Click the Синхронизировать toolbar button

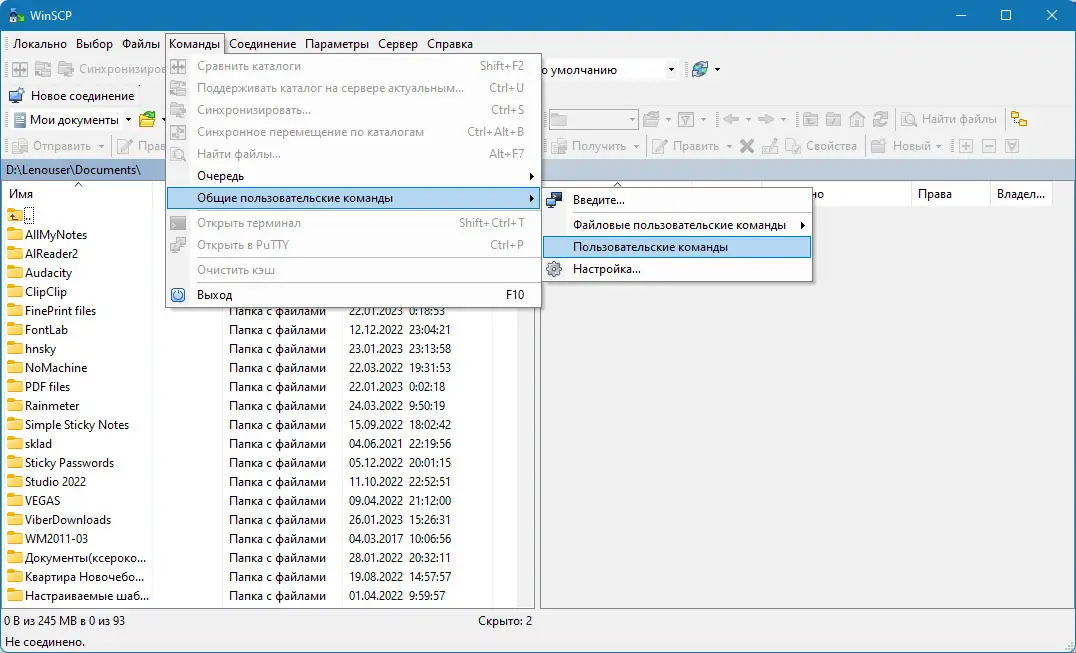coord(112,69)
